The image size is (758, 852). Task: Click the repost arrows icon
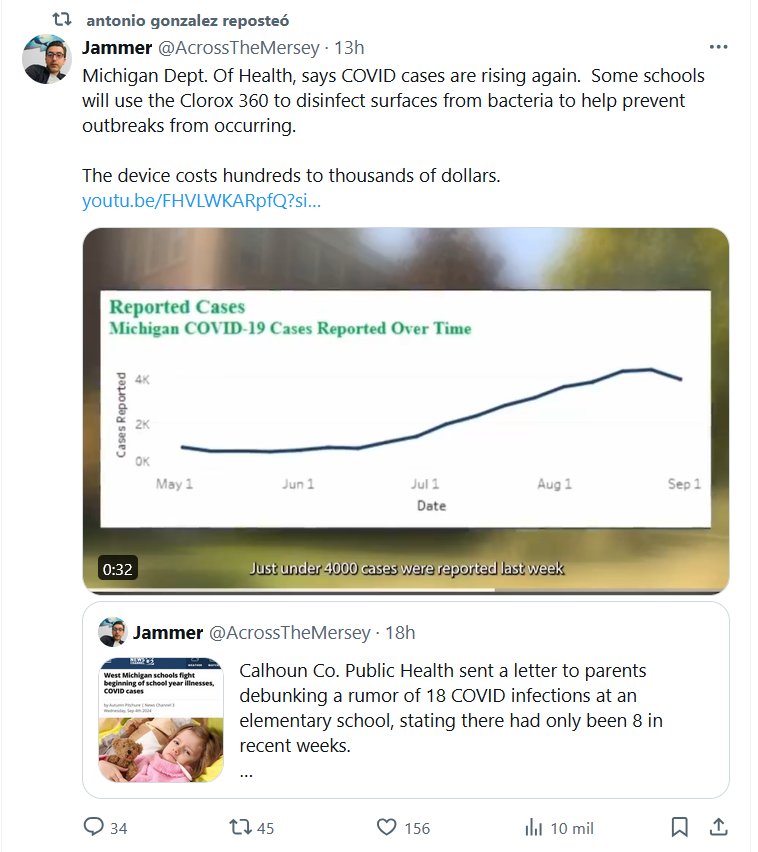click(x=240, y=827)
